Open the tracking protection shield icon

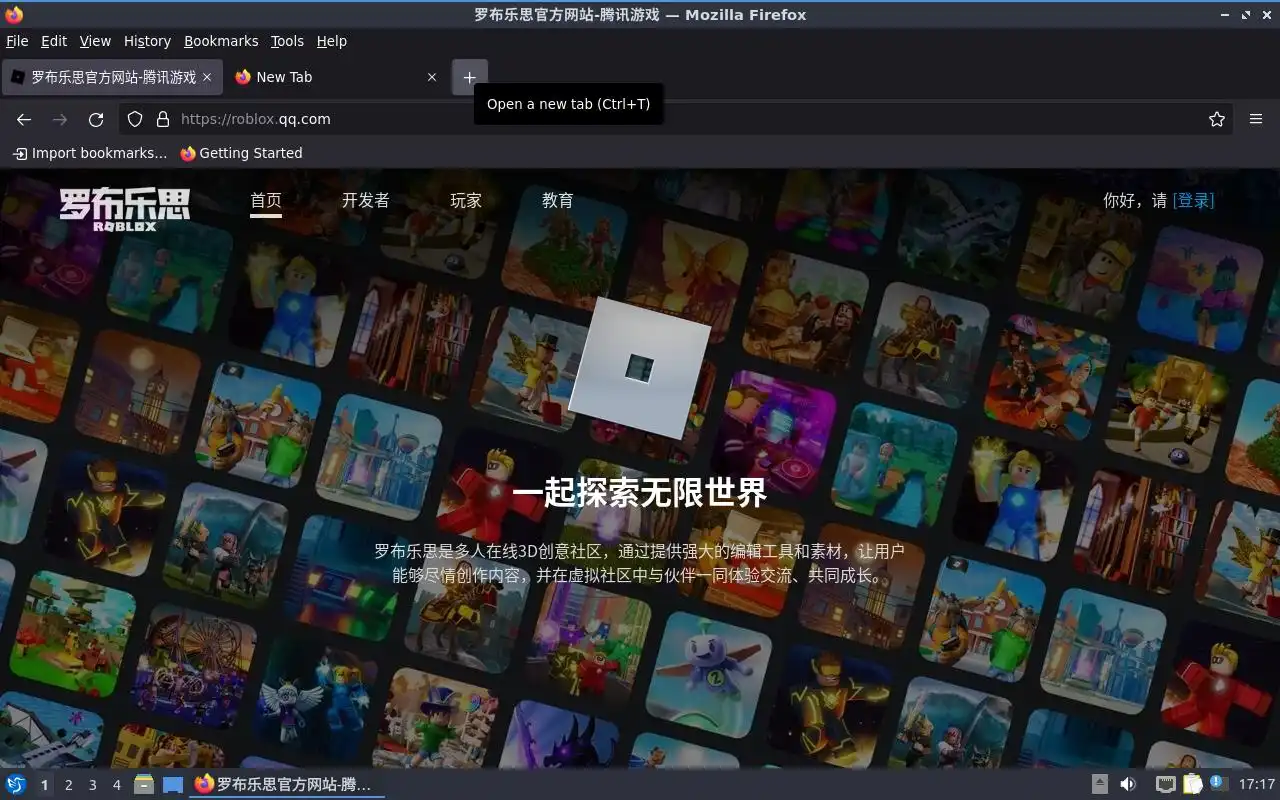click(x=135, y=119)
